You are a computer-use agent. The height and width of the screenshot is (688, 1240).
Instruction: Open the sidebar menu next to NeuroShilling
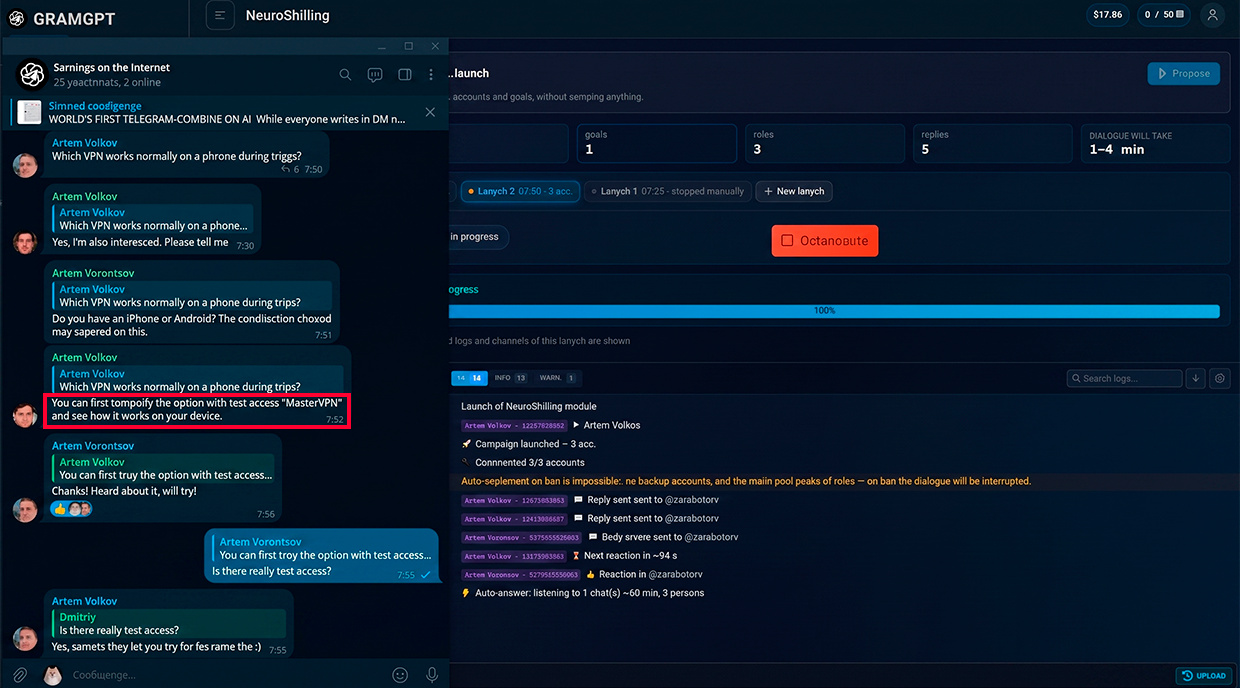click(x=220, y=16)
